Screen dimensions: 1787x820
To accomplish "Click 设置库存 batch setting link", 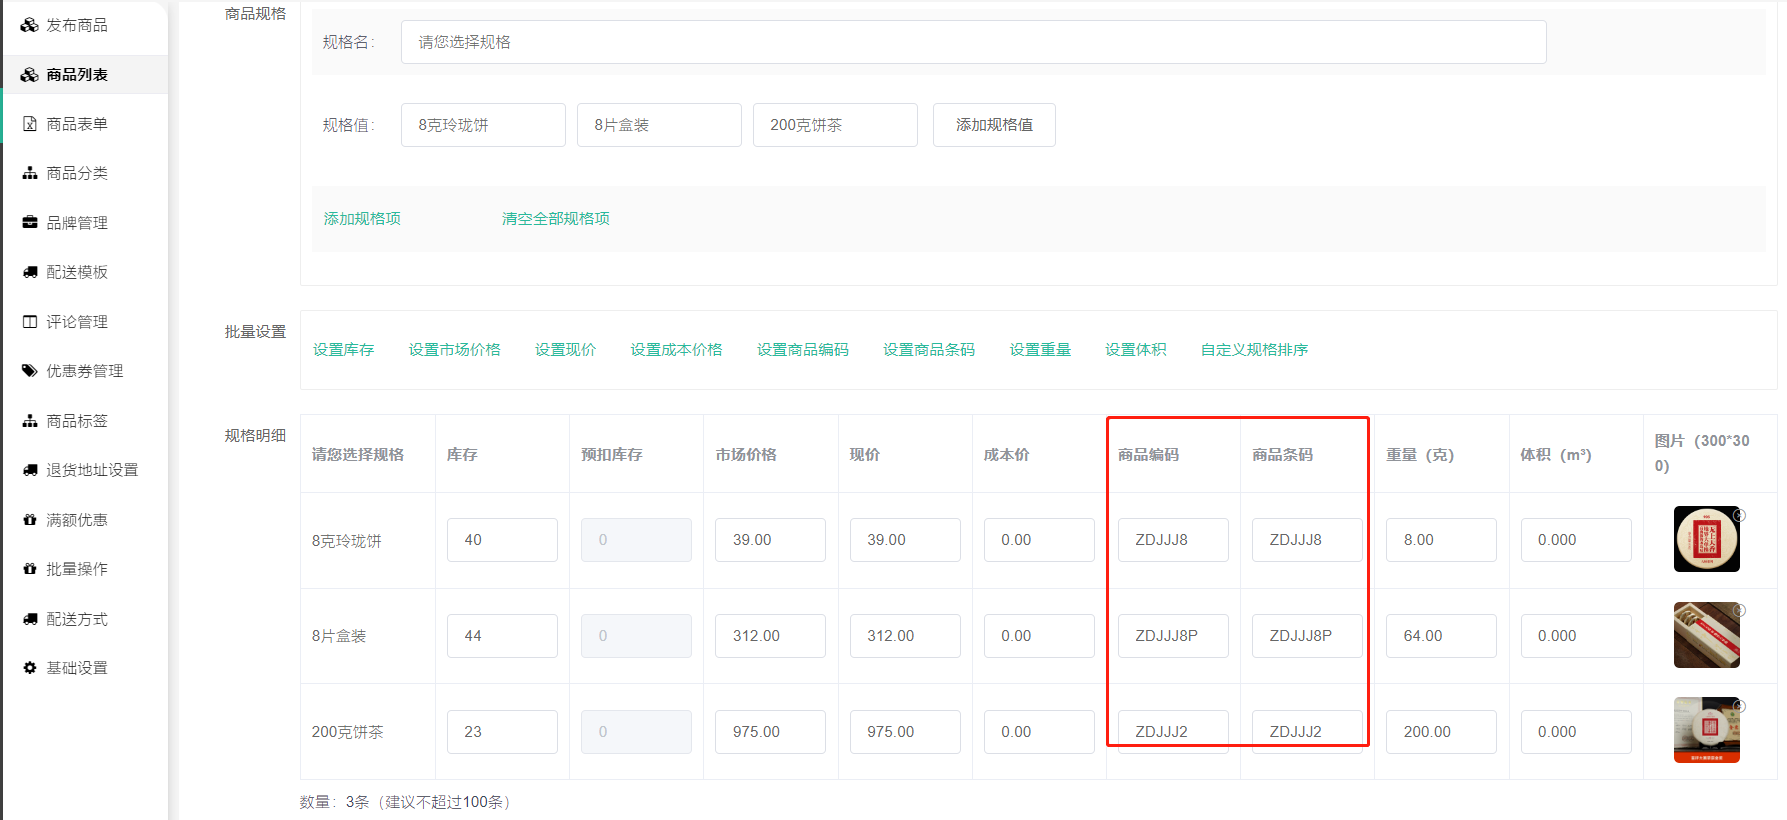I will [x=343, y=350].
